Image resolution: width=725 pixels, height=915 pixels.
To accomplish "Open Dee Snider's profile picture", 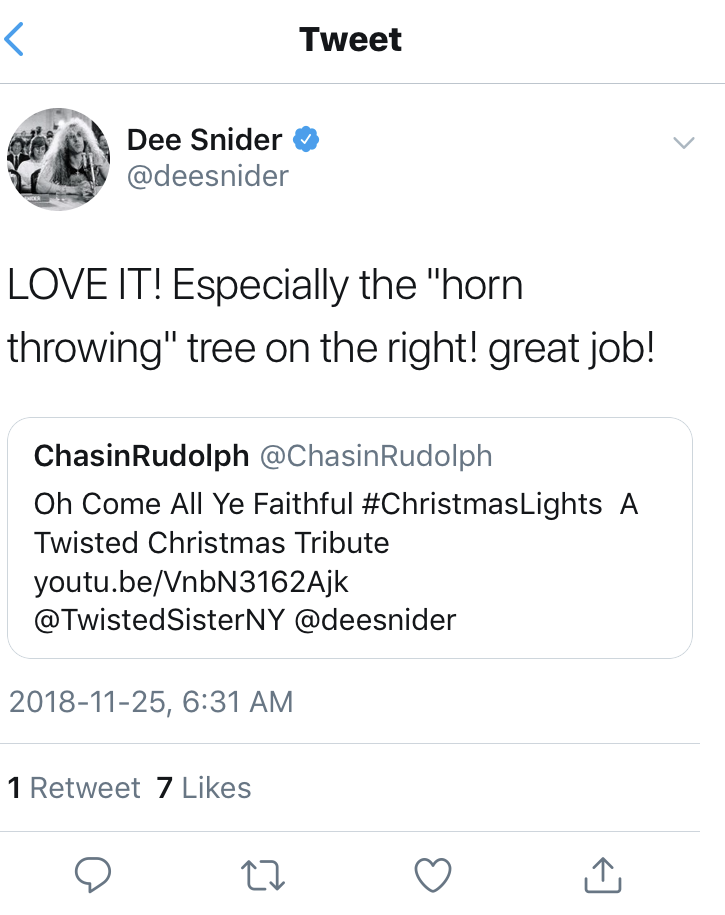I will point(59,159).
